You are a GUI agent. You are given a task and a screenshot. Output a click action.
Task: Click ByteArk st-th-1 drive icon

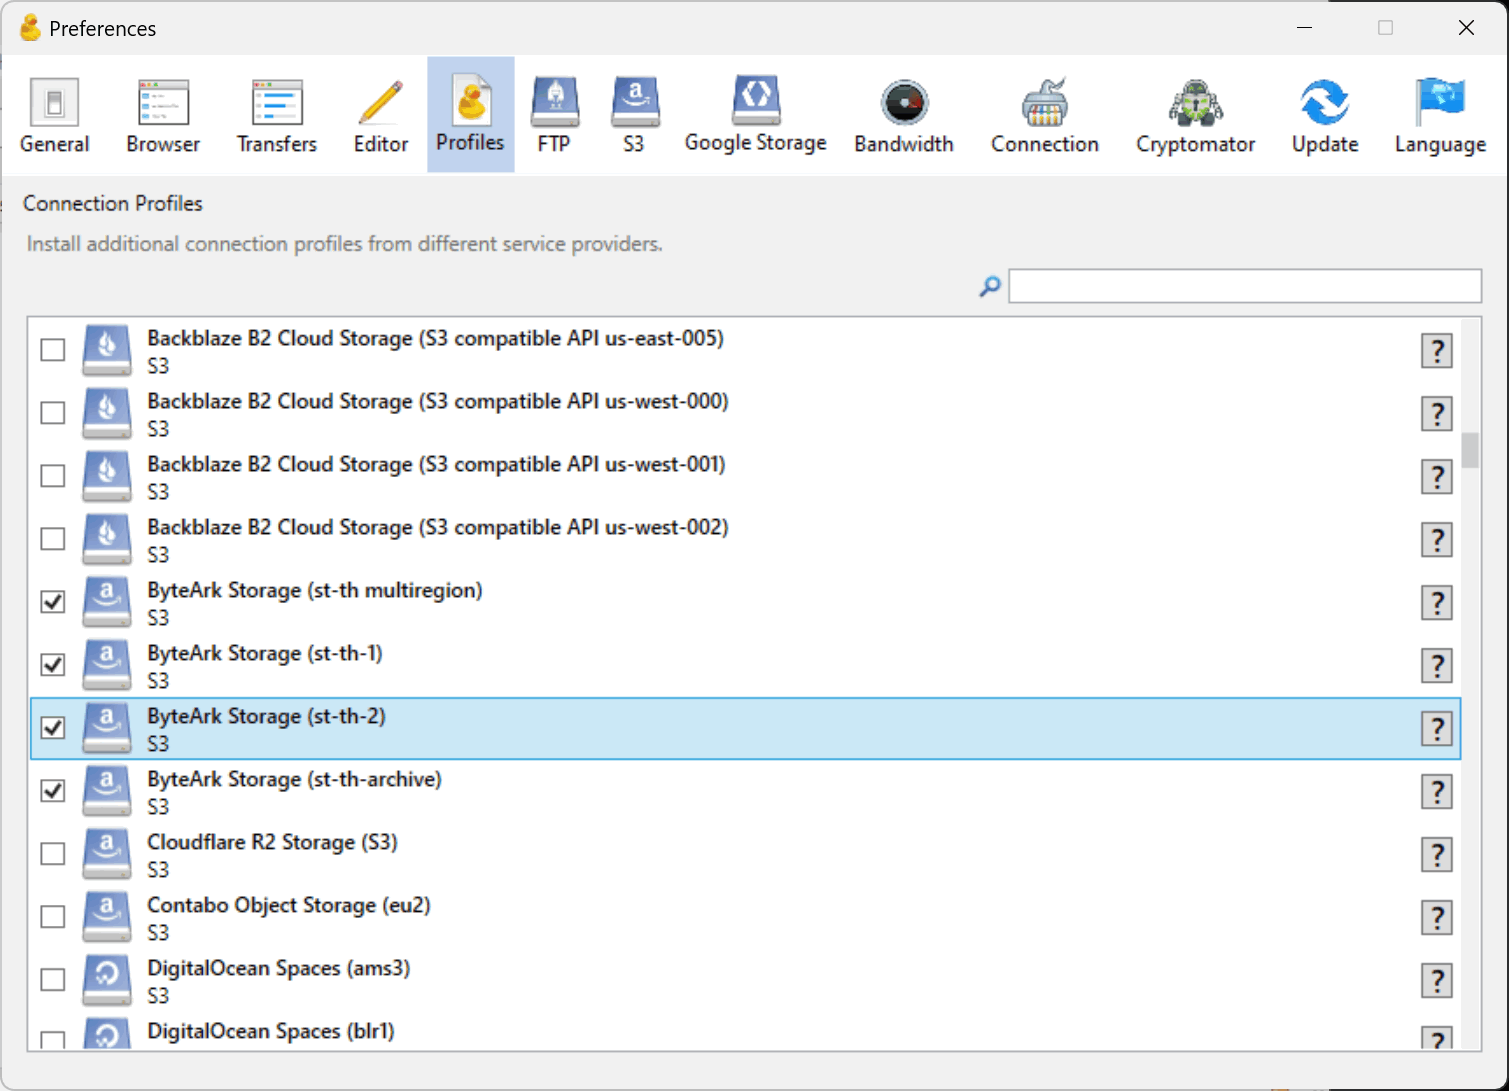107,665
